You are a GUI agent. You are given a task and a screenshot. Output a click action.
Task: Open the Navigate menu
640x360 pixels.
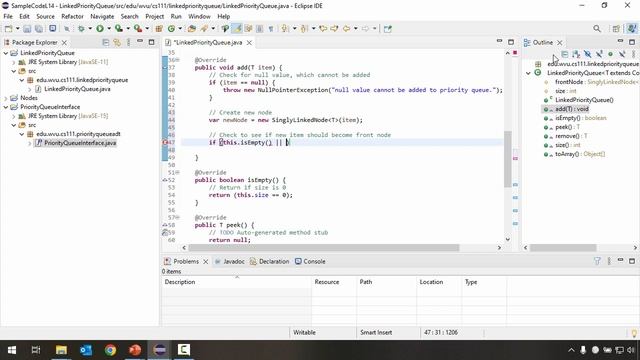coord(102,16)
